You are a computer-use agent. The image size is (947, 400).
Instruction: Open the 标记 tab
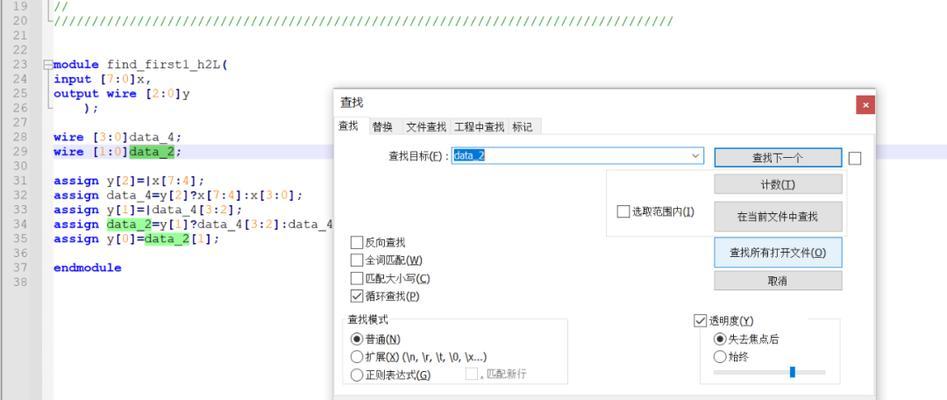[522, 127]
